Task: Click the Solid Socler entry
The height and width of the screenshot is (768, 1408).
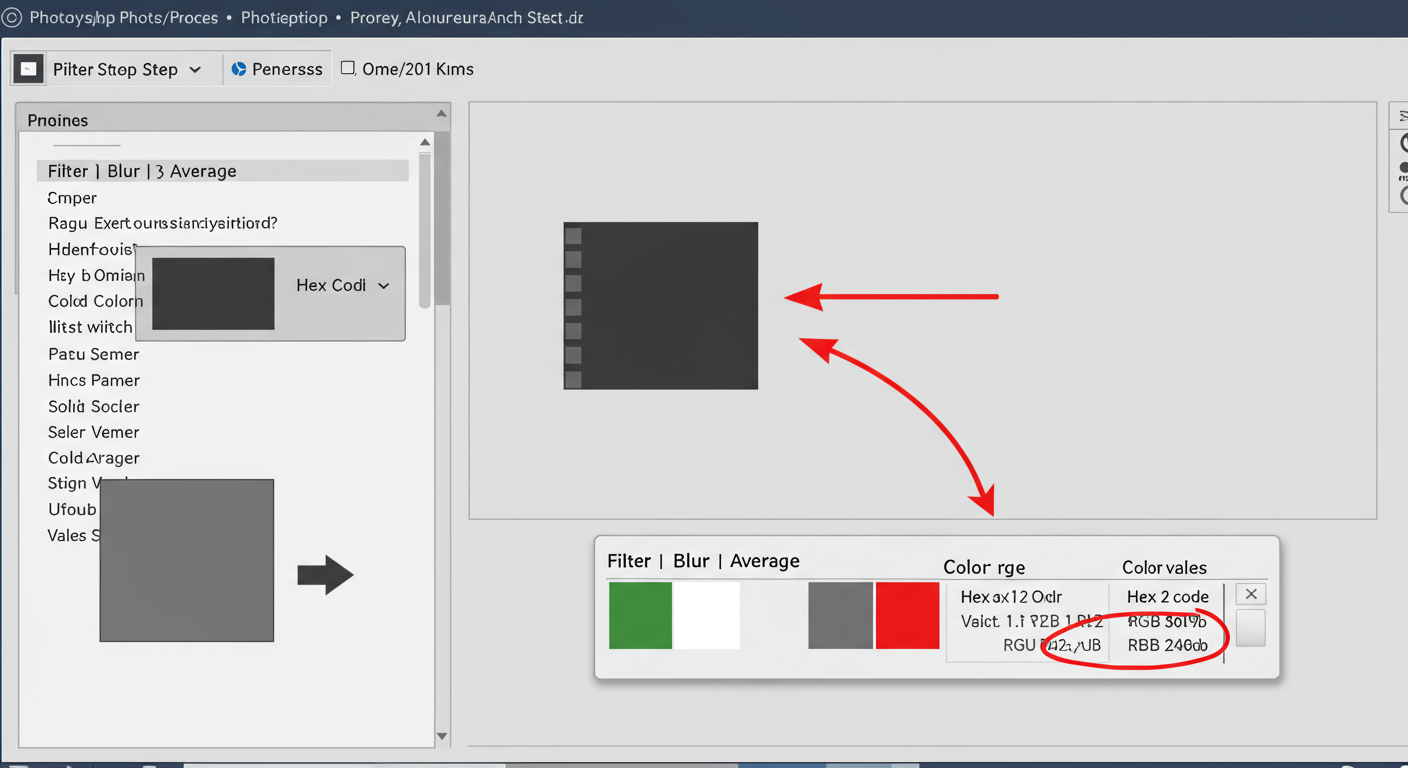Action: coord(93,406)
